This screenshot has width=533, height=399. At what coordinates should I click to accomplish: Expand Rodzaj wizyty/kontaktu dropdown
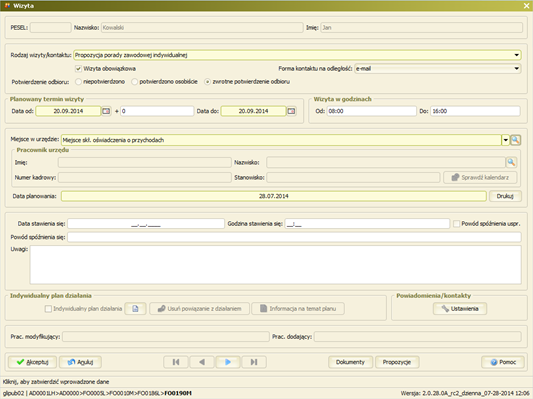click(x=516, y=55)
